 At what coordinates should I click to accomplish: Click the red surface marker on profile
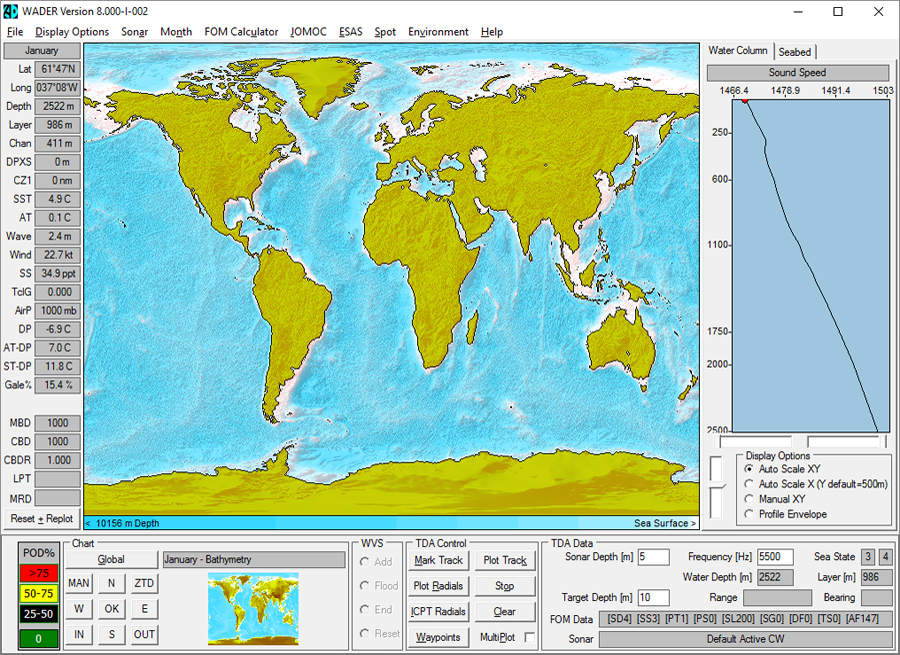tap(744, 100)
